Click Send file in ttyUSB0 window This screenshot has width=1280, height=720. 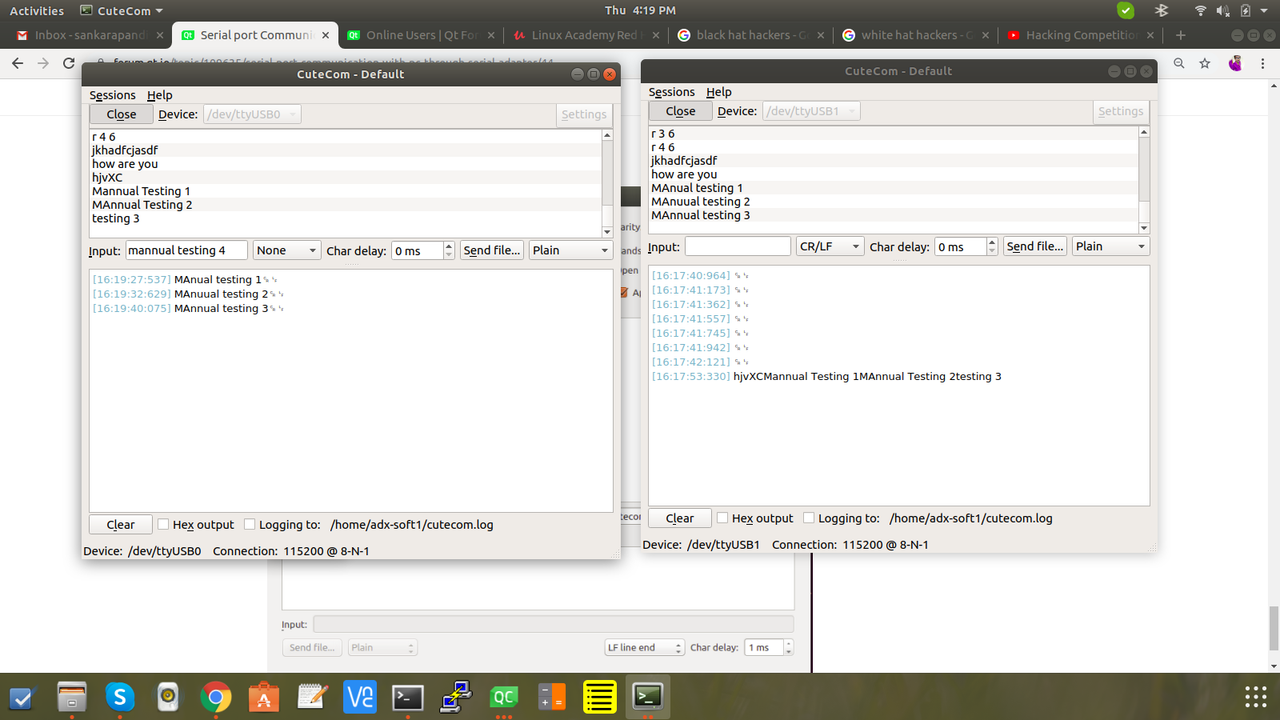[492, 250]
